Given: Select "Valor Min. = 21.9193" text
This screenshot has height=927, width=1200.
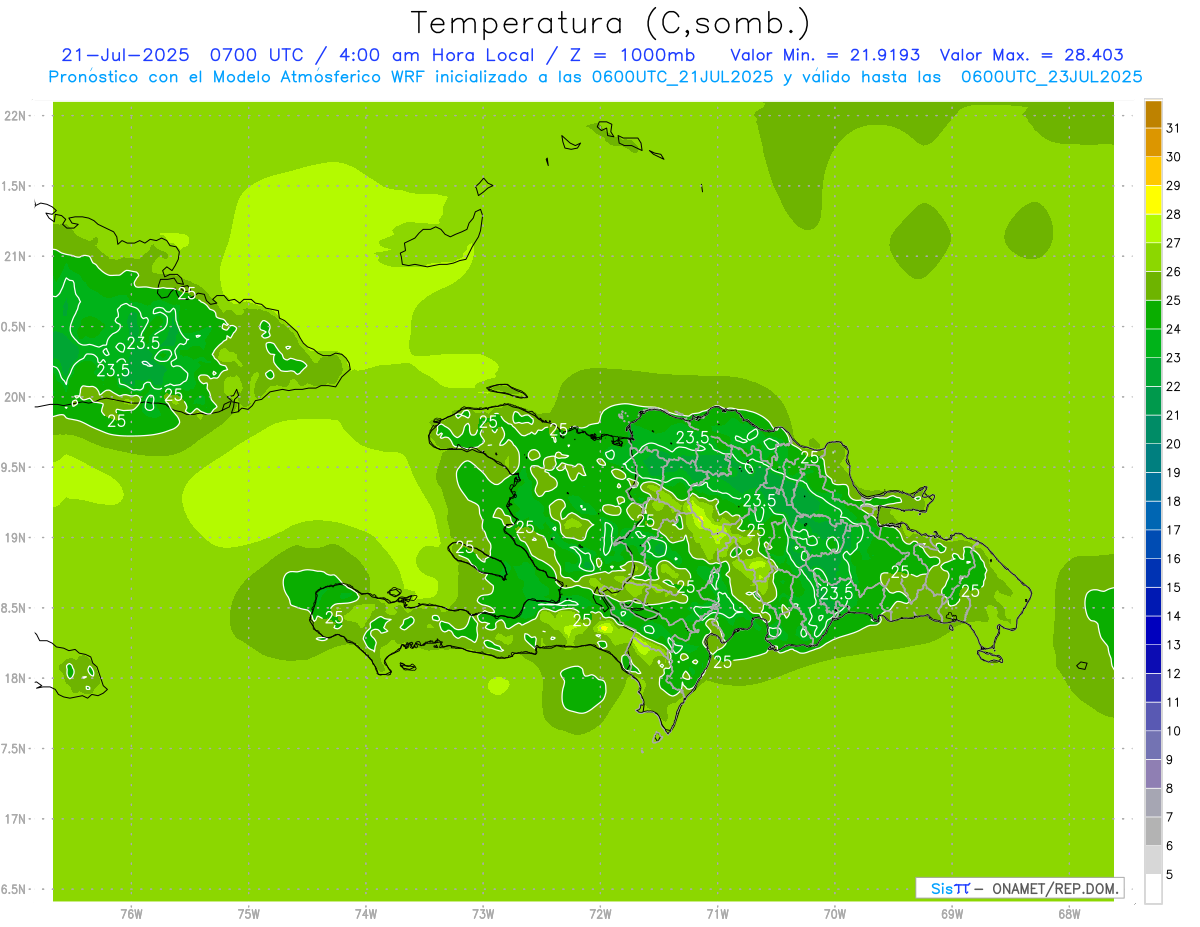Looking at the screenshot, I should tap(825, 55).
